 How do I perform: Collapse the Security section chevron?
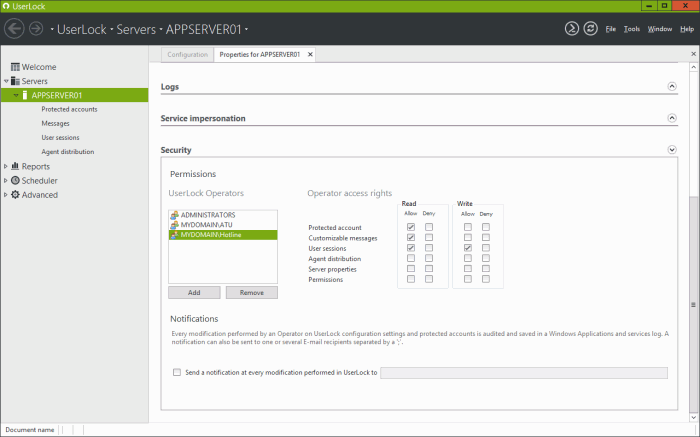coord(672,150)
